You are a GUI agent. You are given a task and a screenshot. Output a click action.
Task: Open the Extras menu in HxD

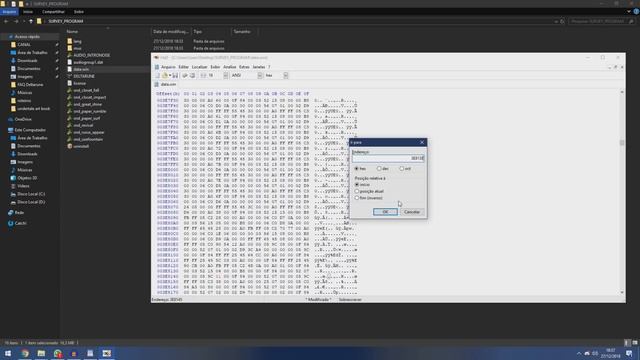244,67
